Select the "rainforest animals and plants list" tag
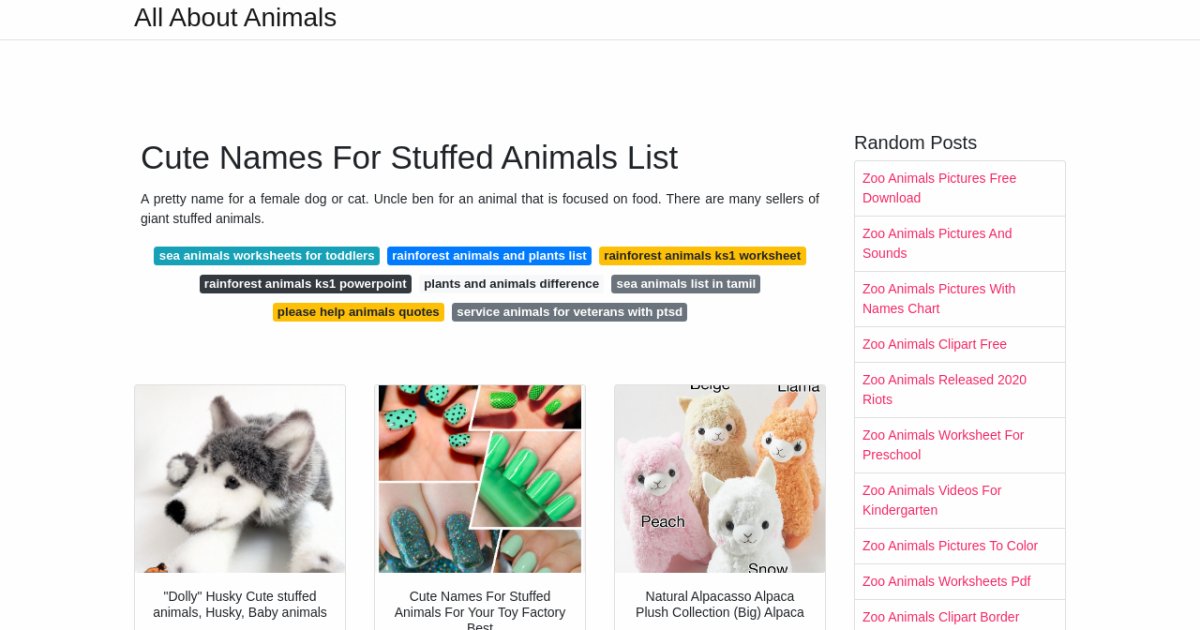The image size is (1200, 630). click(489, 255)
